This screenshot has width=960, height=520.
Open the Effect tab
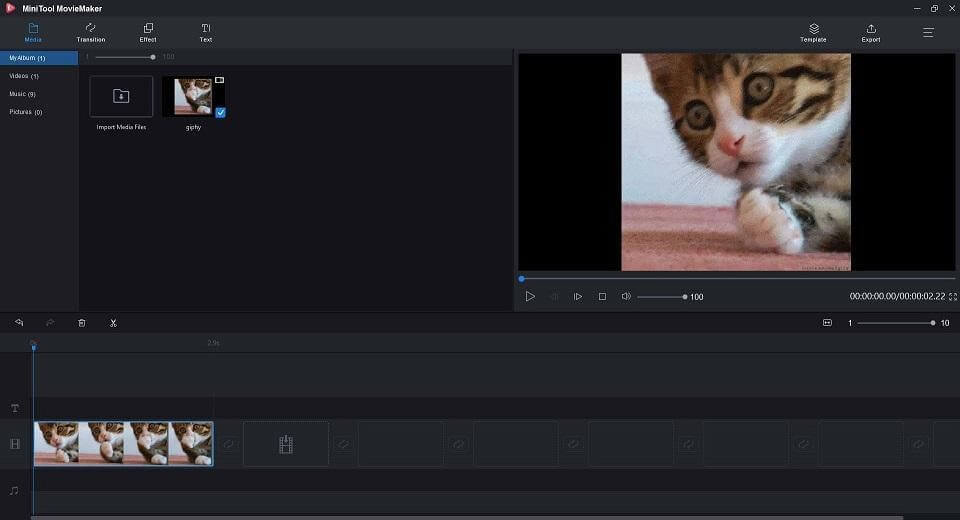[x=148, y=32]
